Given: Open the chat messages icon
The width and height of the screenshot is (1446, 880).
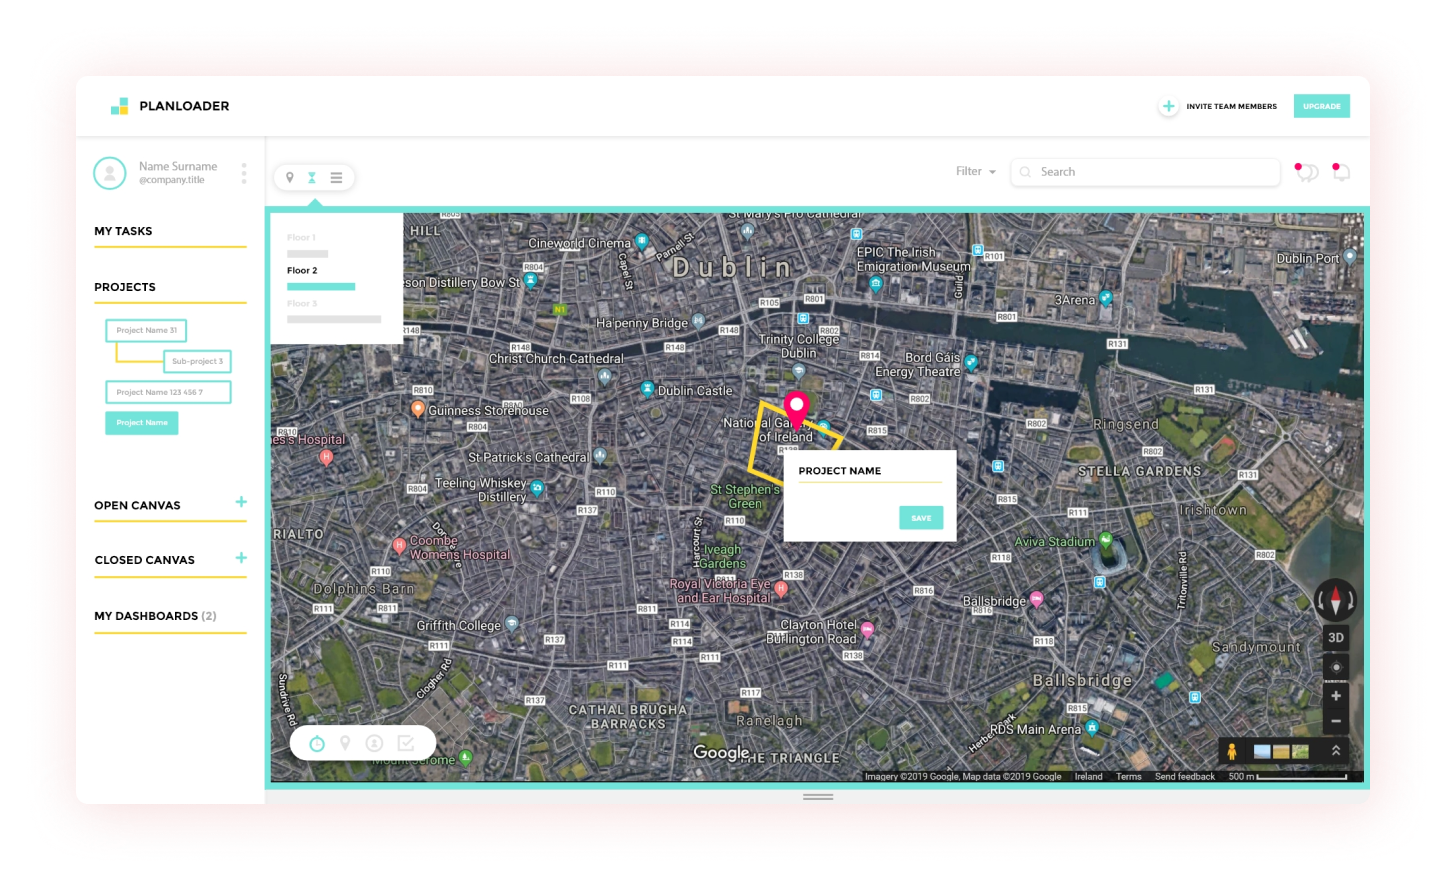Looking at the screenshot, I should 1306,172.
